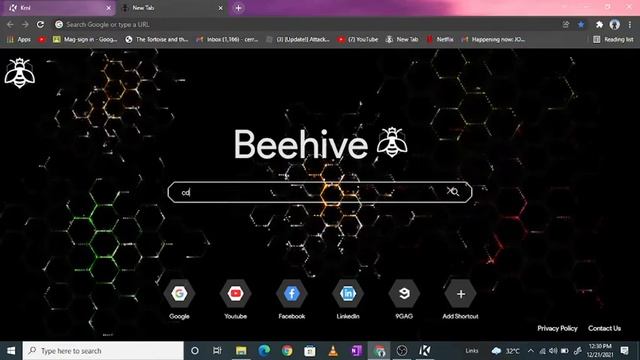
Task: Open Task View from the taskbar
Action: tap(217, 351)
